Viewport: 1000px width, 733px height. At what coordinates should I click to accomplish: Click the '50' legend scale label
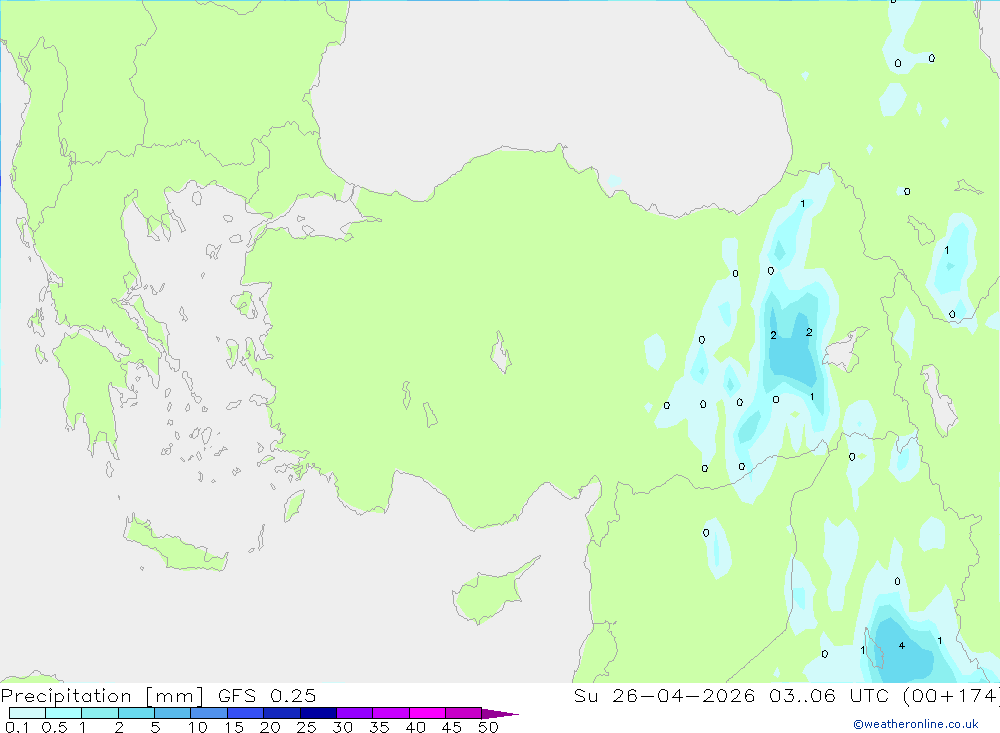(489, 727)
